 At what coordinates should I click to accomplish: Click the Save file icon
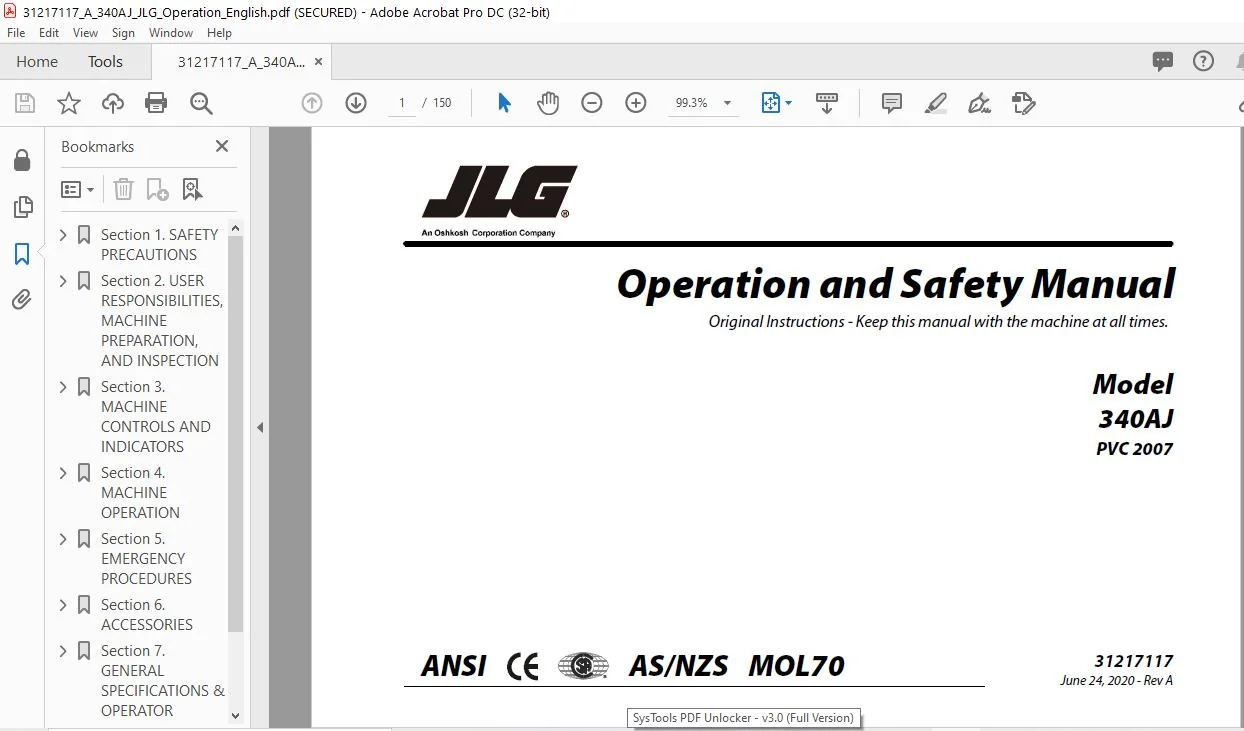(x=25, y=103)
